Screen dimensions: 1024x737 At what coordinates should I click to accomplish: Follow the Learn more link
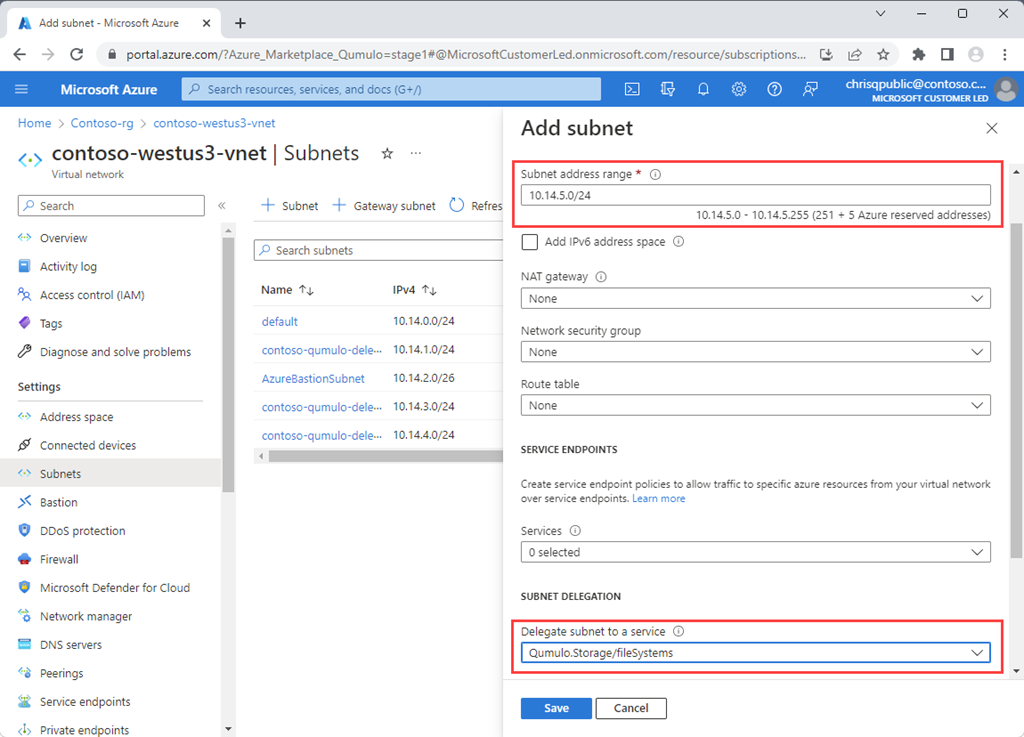658,499
